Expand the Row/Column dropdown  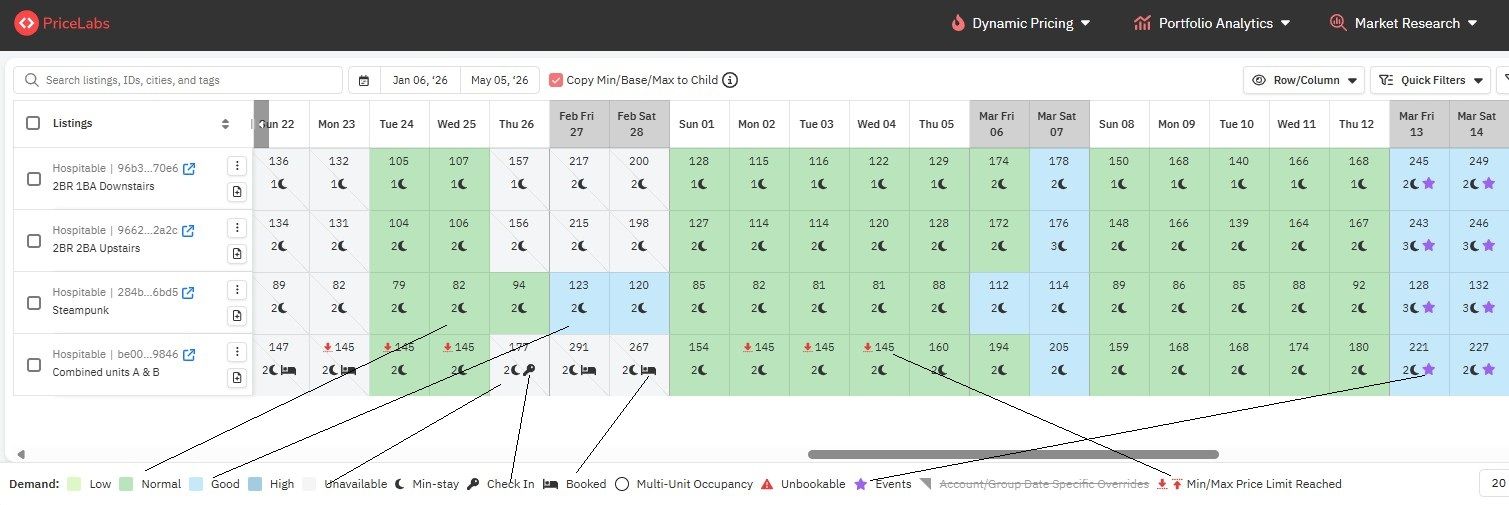pyautogui.click(x=1304, y=80)
